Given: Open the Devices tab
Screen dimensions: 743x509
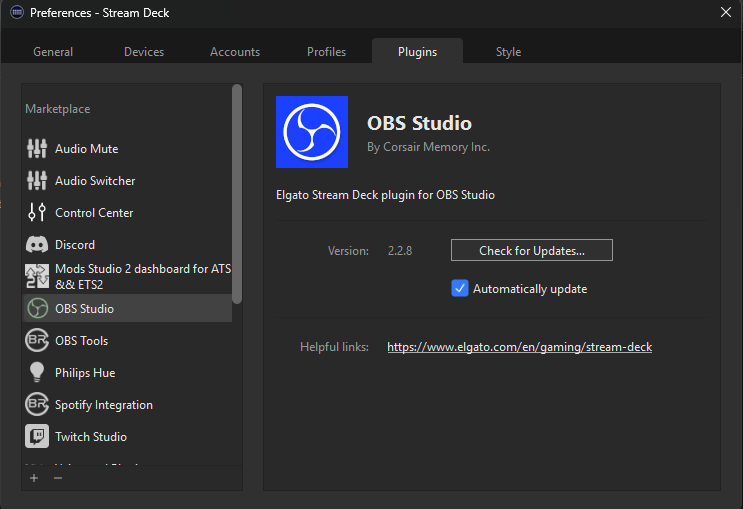Looking at the screenshot, I should point(144,52).
